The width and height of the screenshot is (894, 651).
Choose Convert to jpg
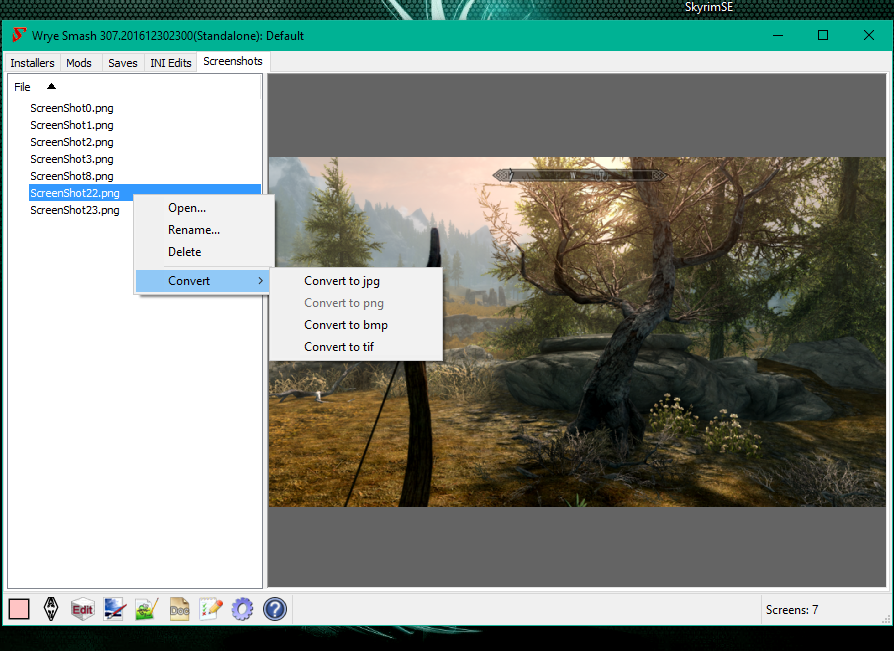[x=342, y=281]
